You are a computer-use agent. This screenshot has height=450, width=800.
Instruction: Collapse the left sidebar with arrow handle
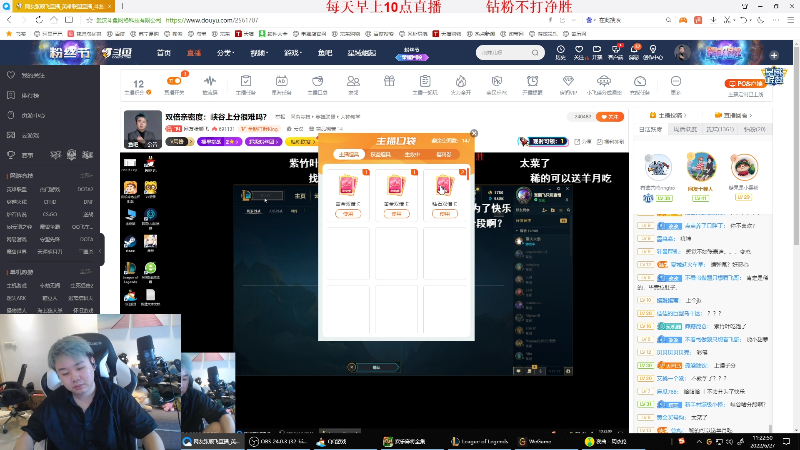click(x=101, y=251)
